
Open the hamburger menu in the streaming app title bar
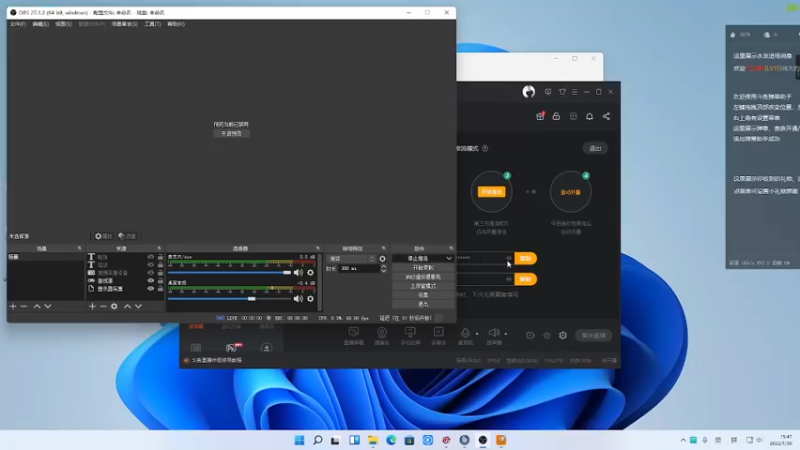574,92
